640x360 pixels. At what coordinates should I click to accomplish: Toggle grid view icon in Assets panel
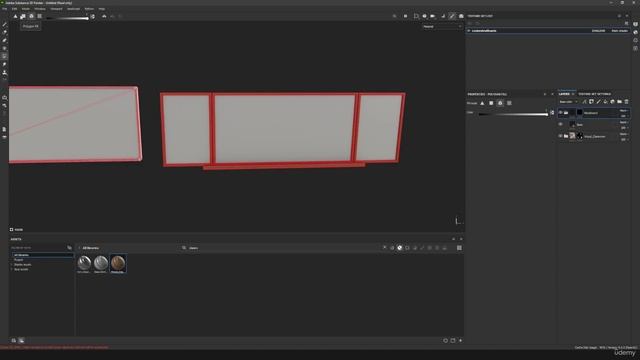(459, 248)
